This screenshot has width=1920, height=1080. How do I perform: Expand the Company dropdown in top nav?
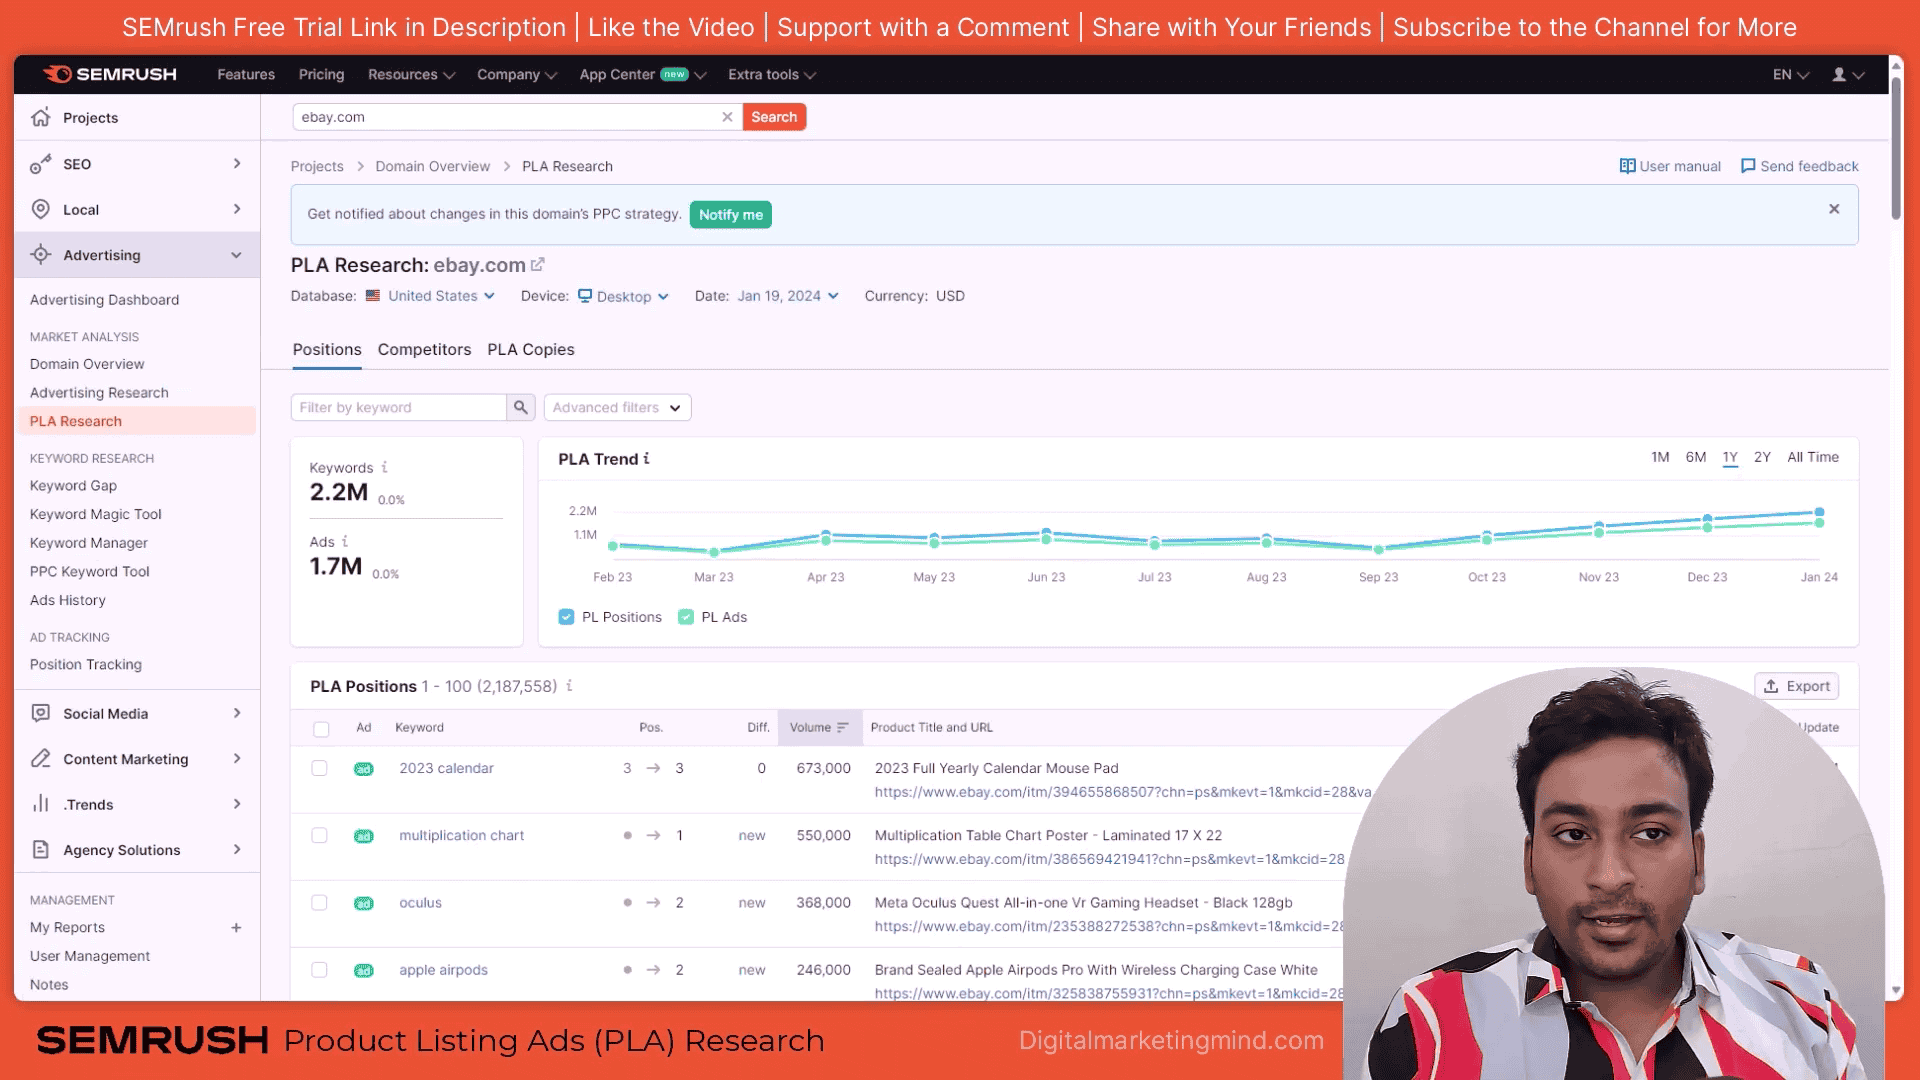(516, 74)
